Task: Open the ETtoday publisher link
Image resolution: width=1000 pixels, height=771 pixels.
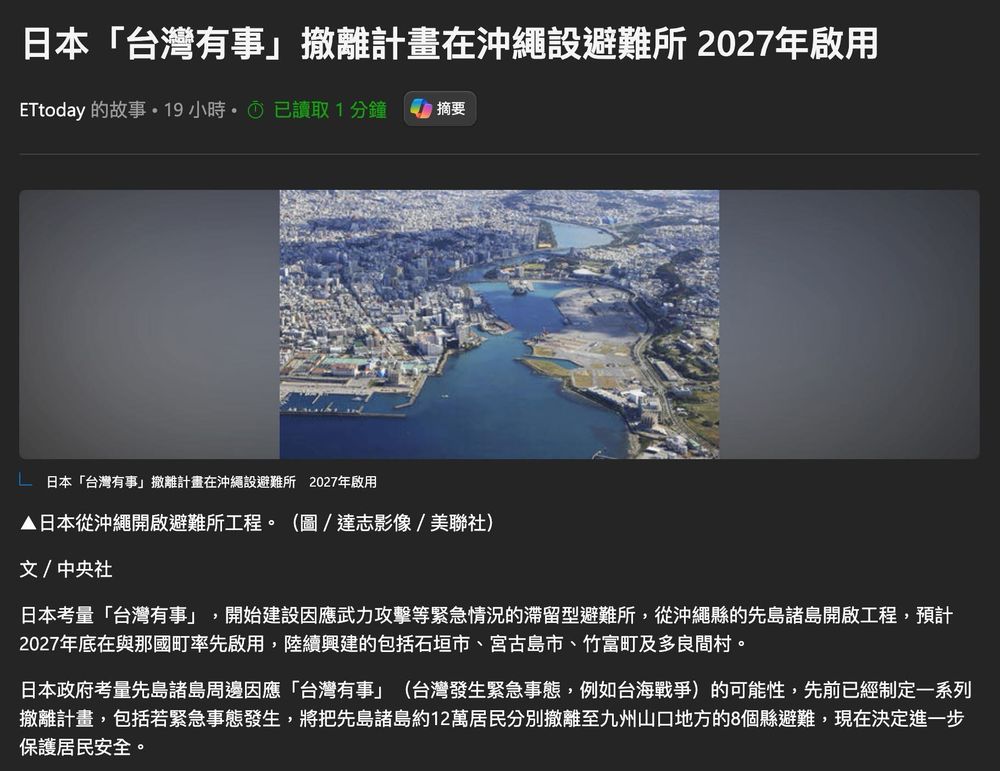Action: coord(52,110)
